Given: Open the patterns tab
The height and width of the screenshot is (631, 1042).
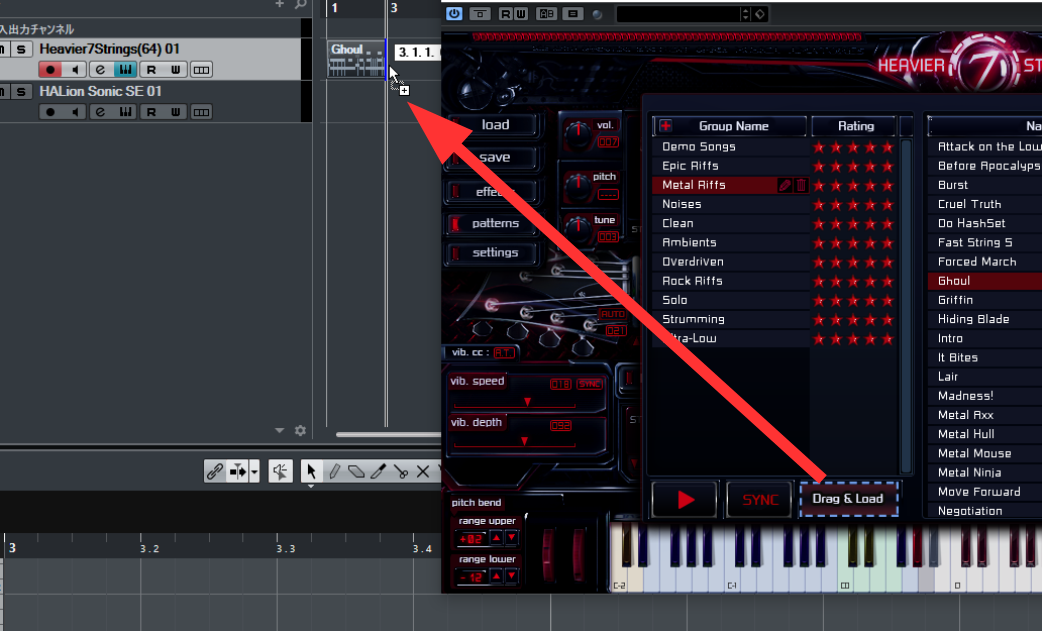Looking at the screenshot, I should pyautogui.click(x=495, y=223).
